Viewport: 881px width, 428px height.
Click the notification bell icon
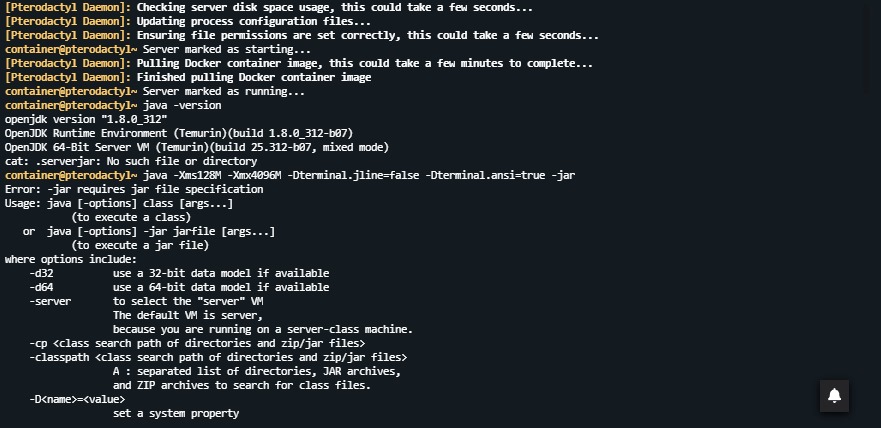point(834,395)
